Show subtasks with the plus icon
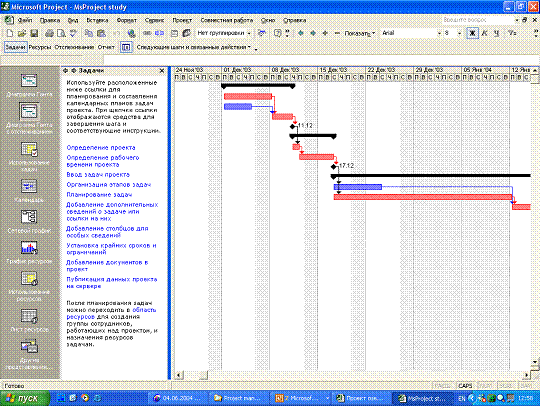Screen dimensions: 540x407 coord(325,33)
